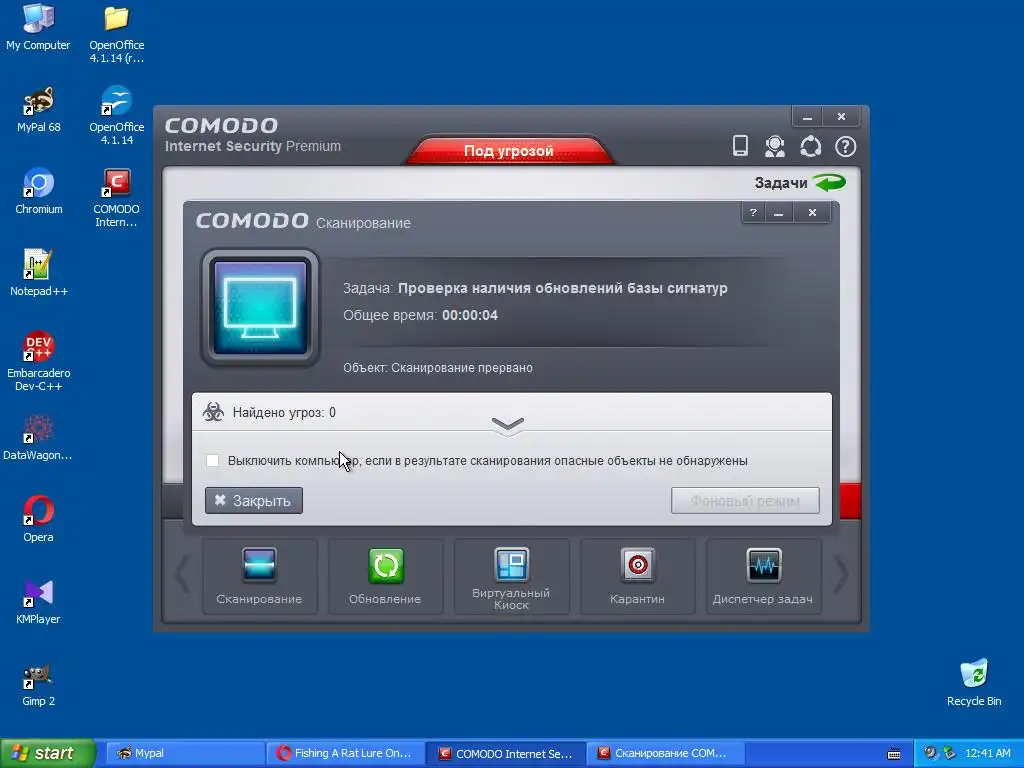
Task: Open the Сканирование tile in Comodo
Action: point(259,576)
